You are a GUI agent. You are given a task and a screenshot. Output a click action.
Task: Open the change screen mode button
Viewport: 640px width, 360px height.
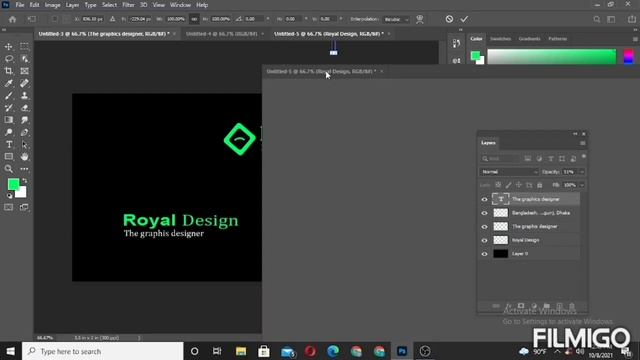point(24,207)
